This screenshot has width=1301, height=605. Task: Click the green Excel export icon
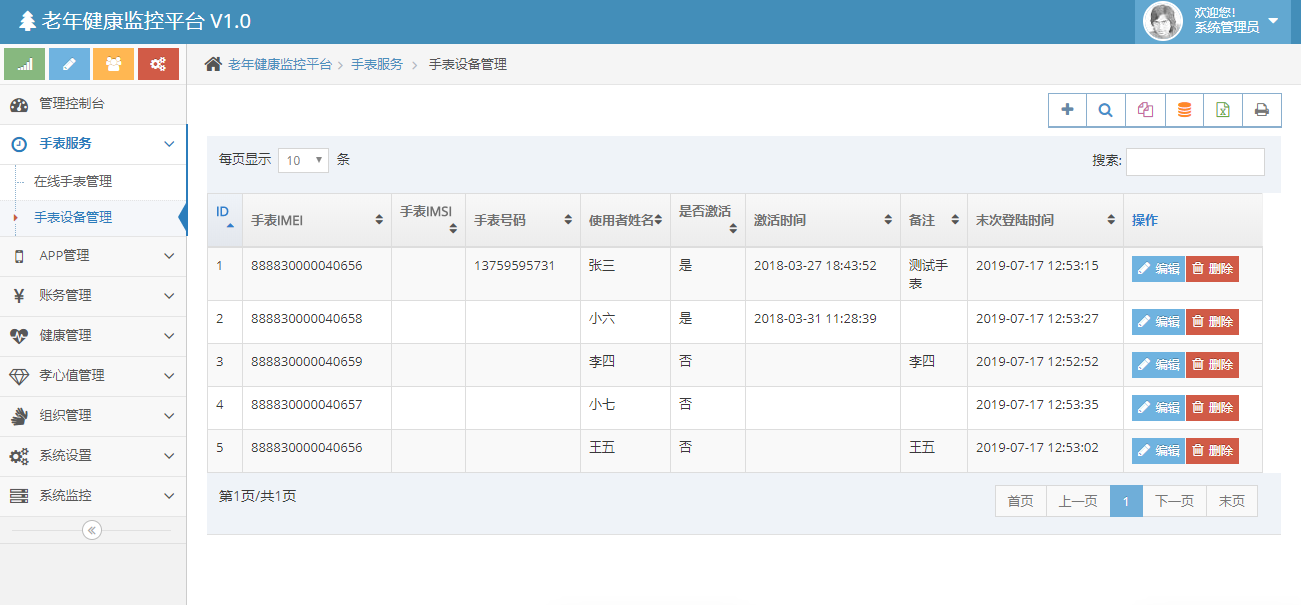point(1223,110)
